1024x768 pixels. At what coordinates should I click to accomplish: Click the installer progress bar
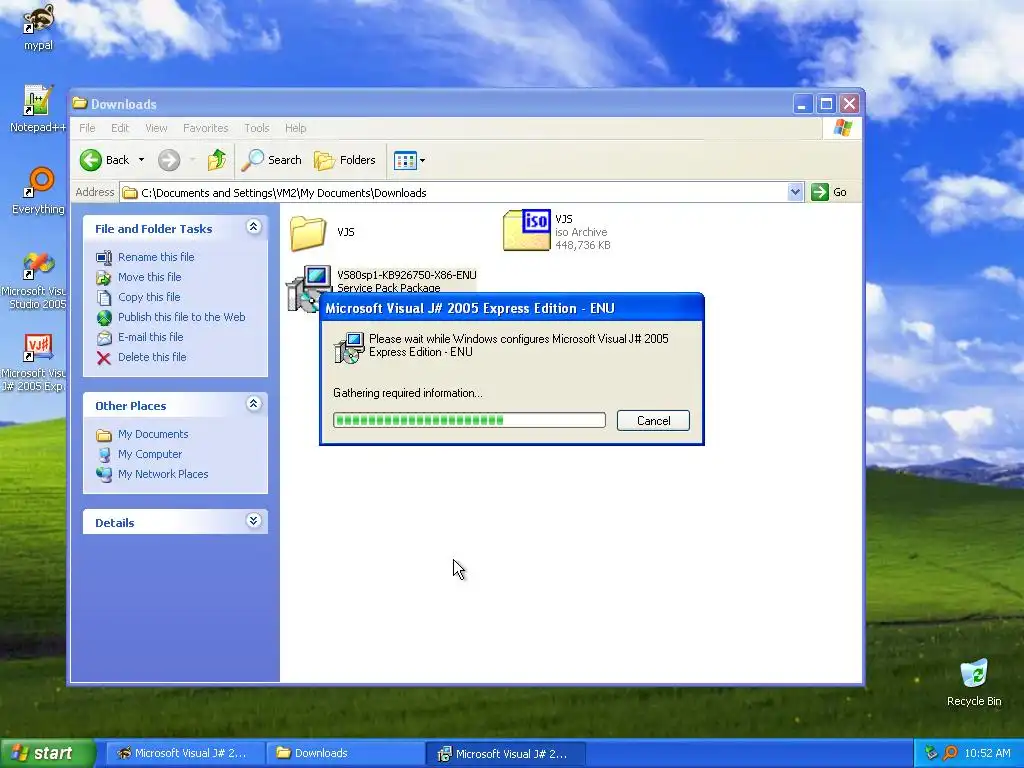(469, 420)
